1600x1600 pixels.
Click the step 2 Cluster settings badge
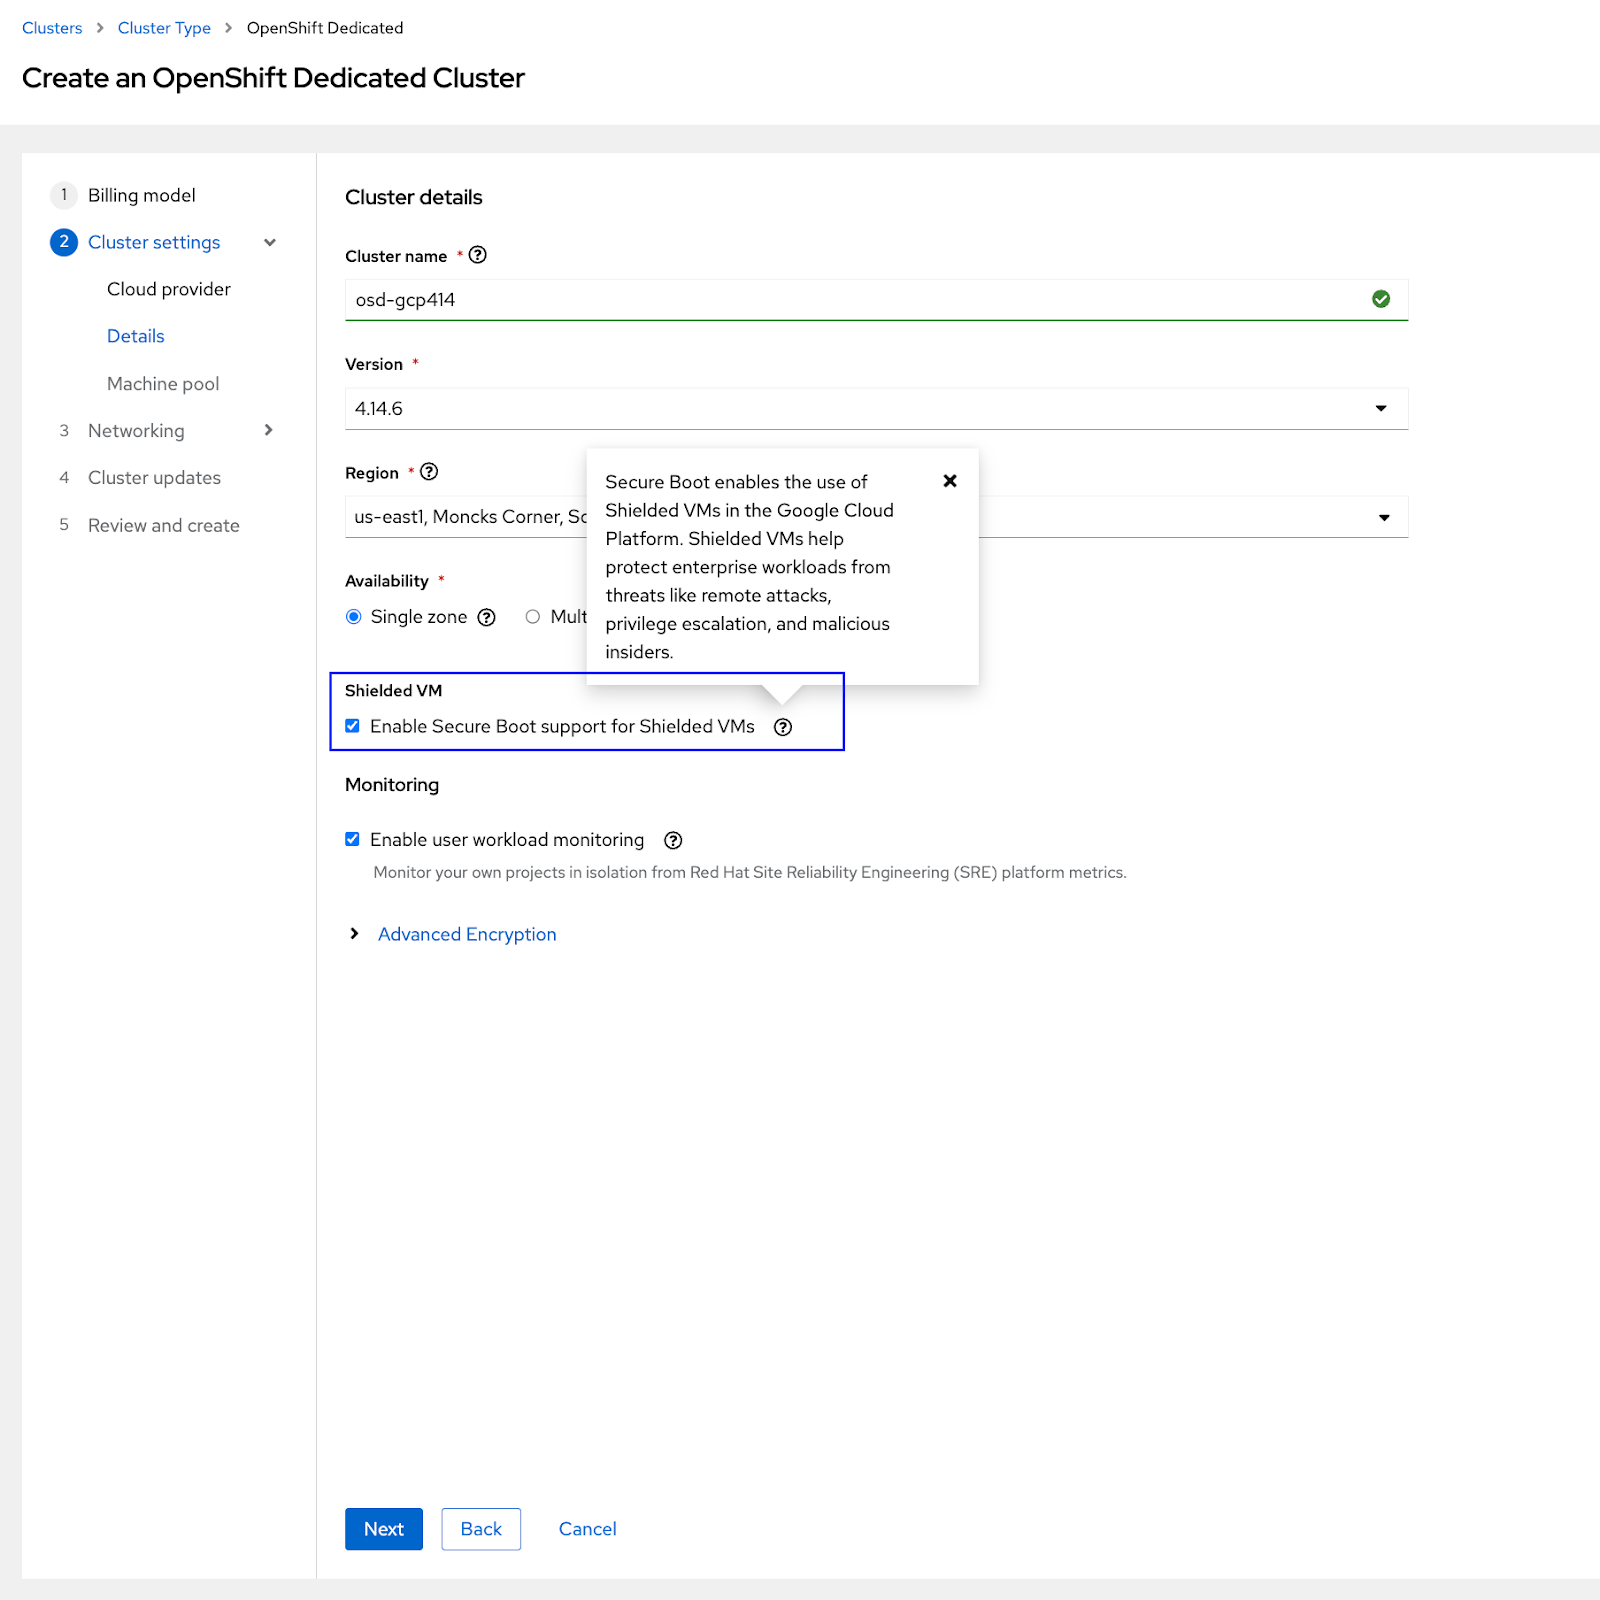coord(63,242)
